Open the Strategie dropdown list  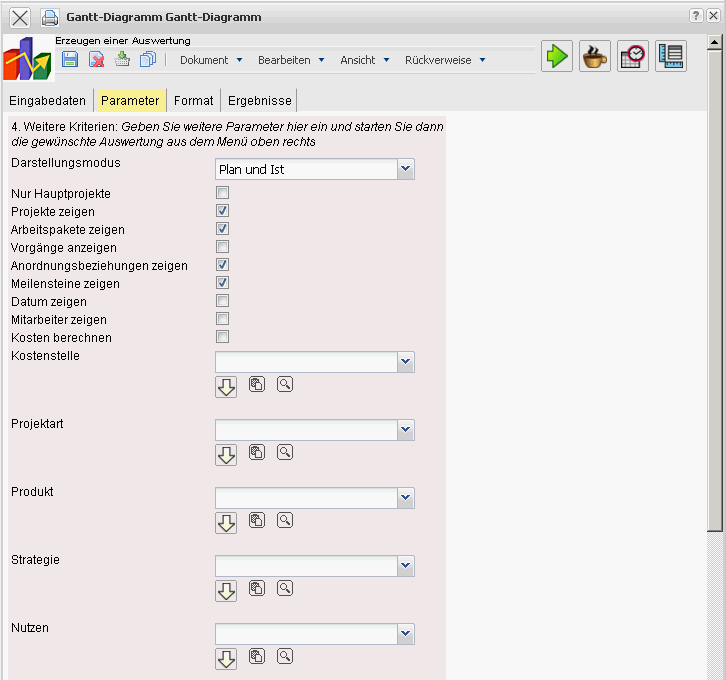[315, 566]
